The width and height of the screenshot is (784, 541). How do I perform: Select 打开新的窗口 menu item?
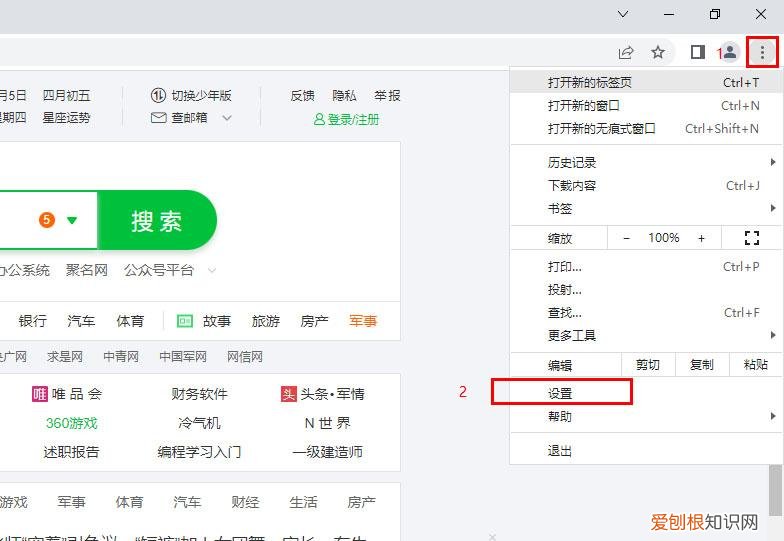[x=644, y=106]
